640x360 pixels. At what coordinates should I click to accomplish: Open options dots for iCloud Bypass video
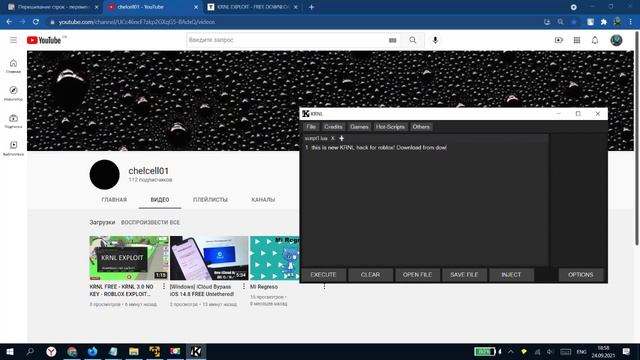point(244,287)
